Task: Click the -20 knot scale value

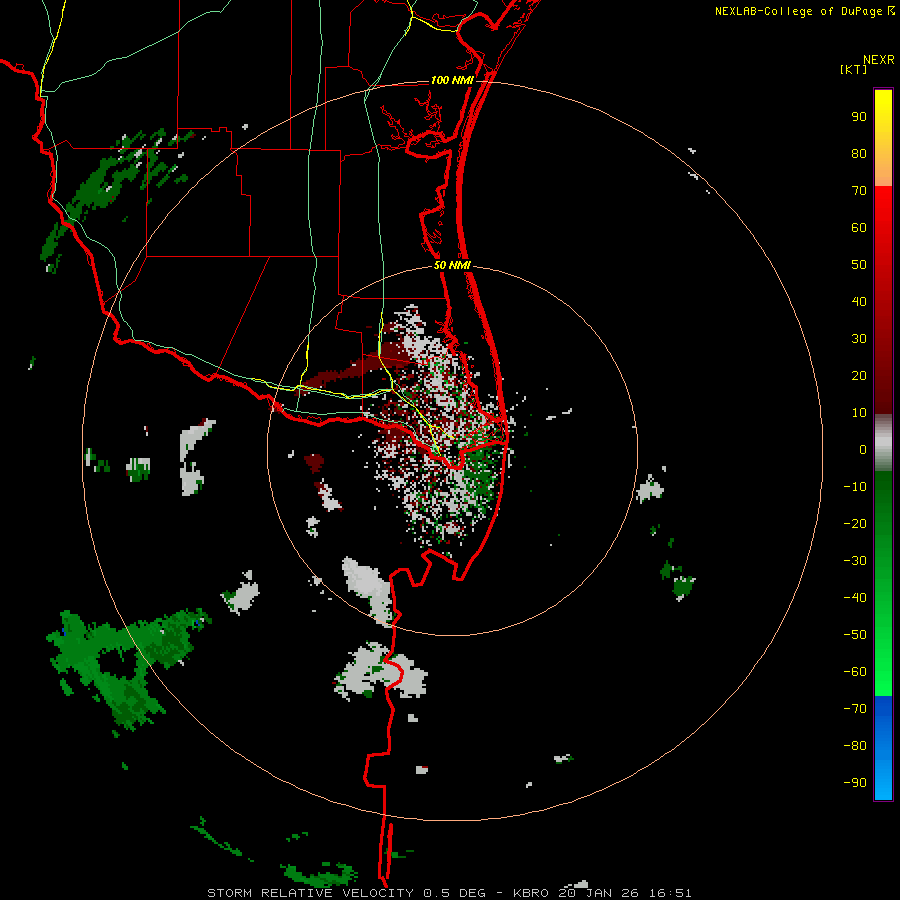Action: coord(855,524)
